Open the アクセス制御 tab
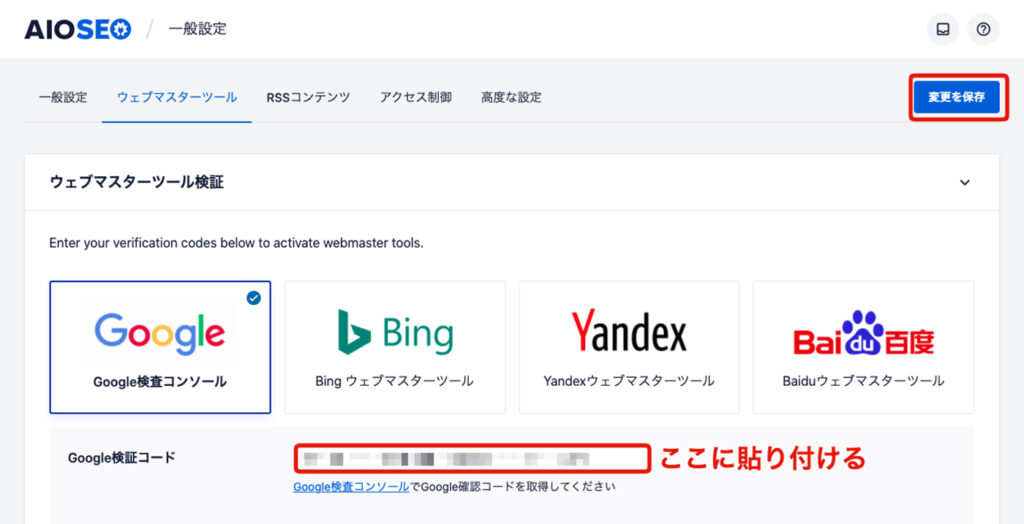 click(416, 98)
